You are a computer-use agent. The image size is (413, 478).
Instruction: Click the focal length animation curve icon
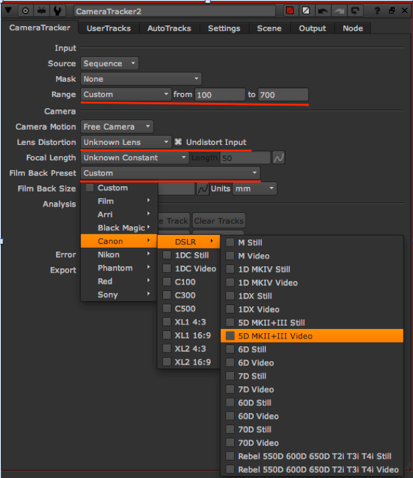coord(279,158)
